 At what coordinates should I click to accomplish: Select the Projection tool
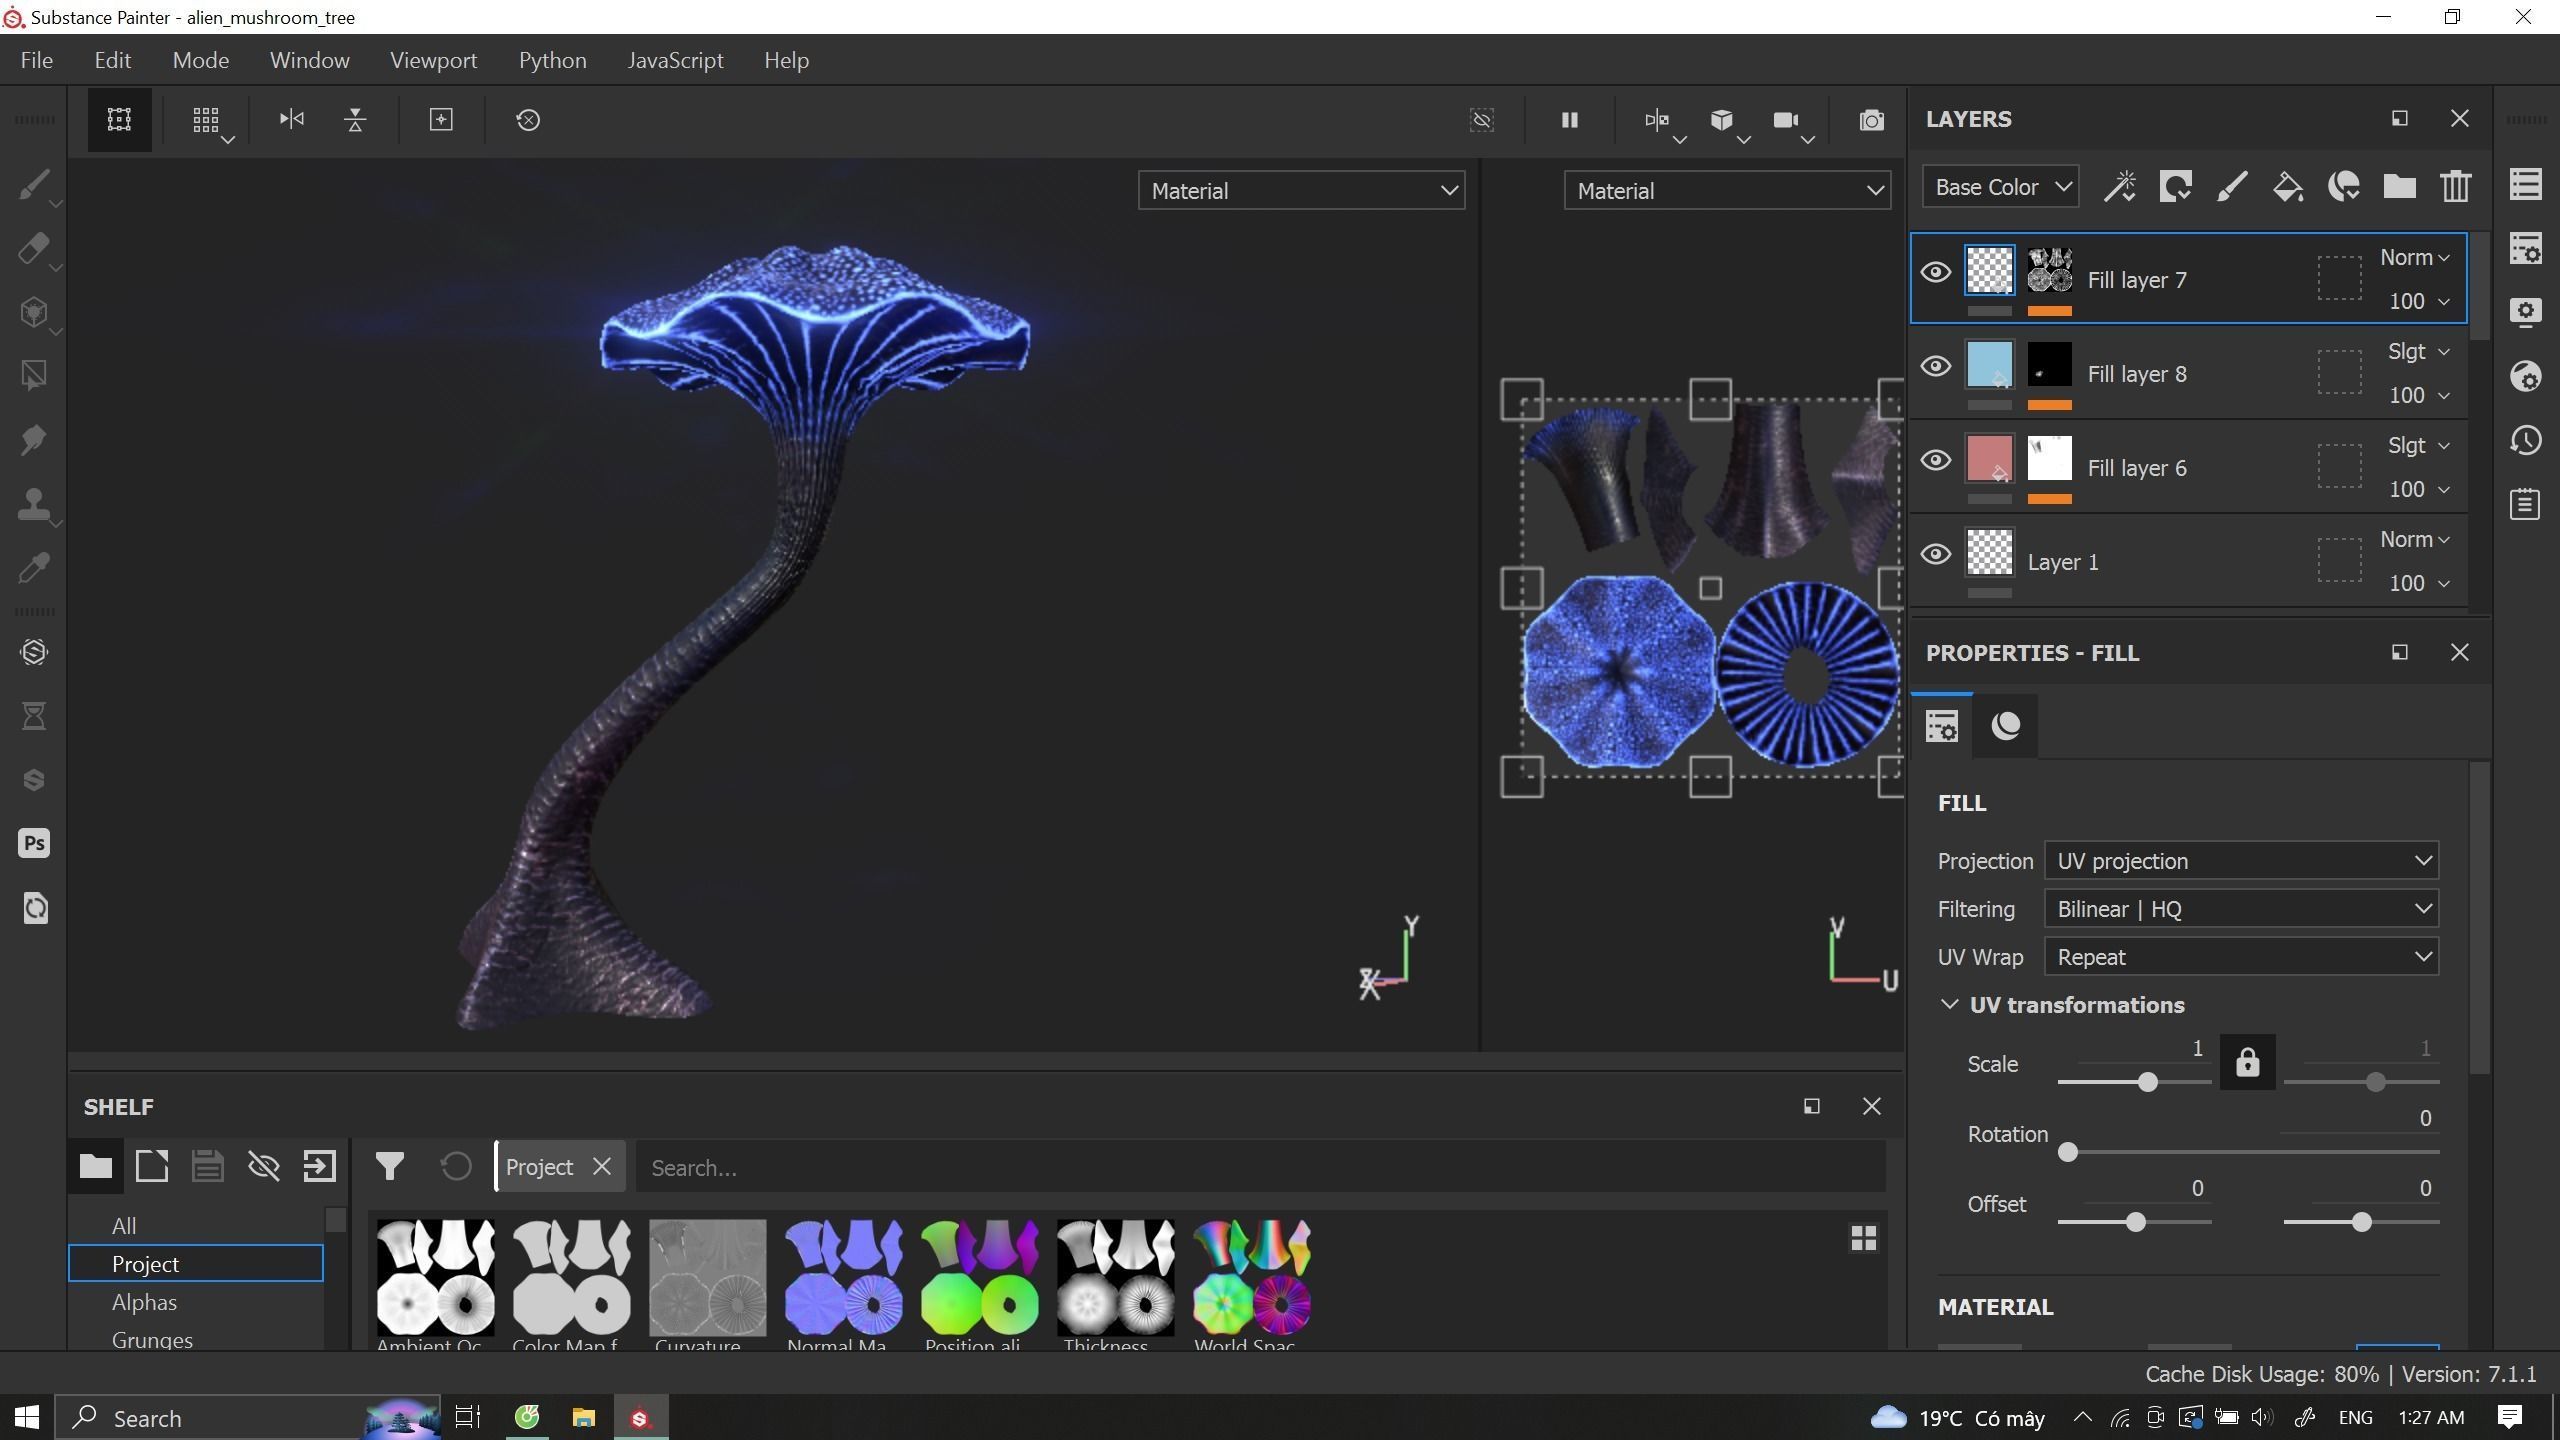(34, 313)
